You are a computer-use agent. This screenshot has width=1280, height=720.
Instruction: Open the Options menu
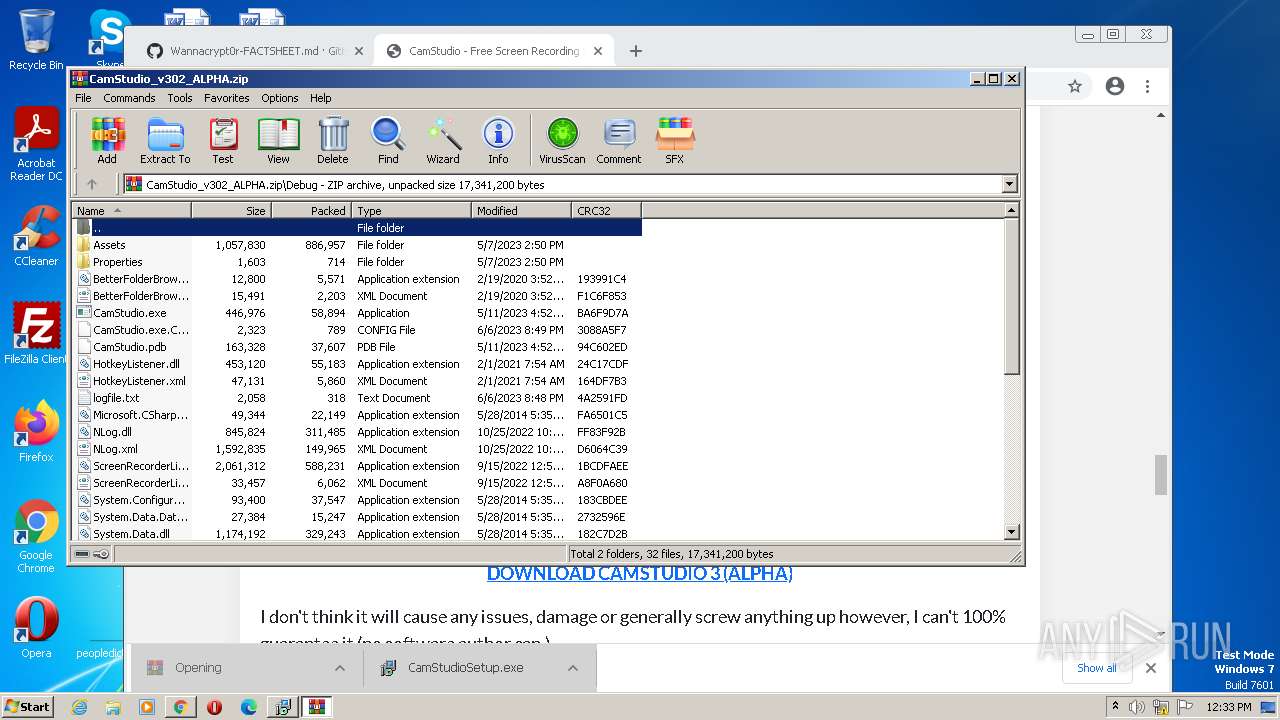point(280,98)
